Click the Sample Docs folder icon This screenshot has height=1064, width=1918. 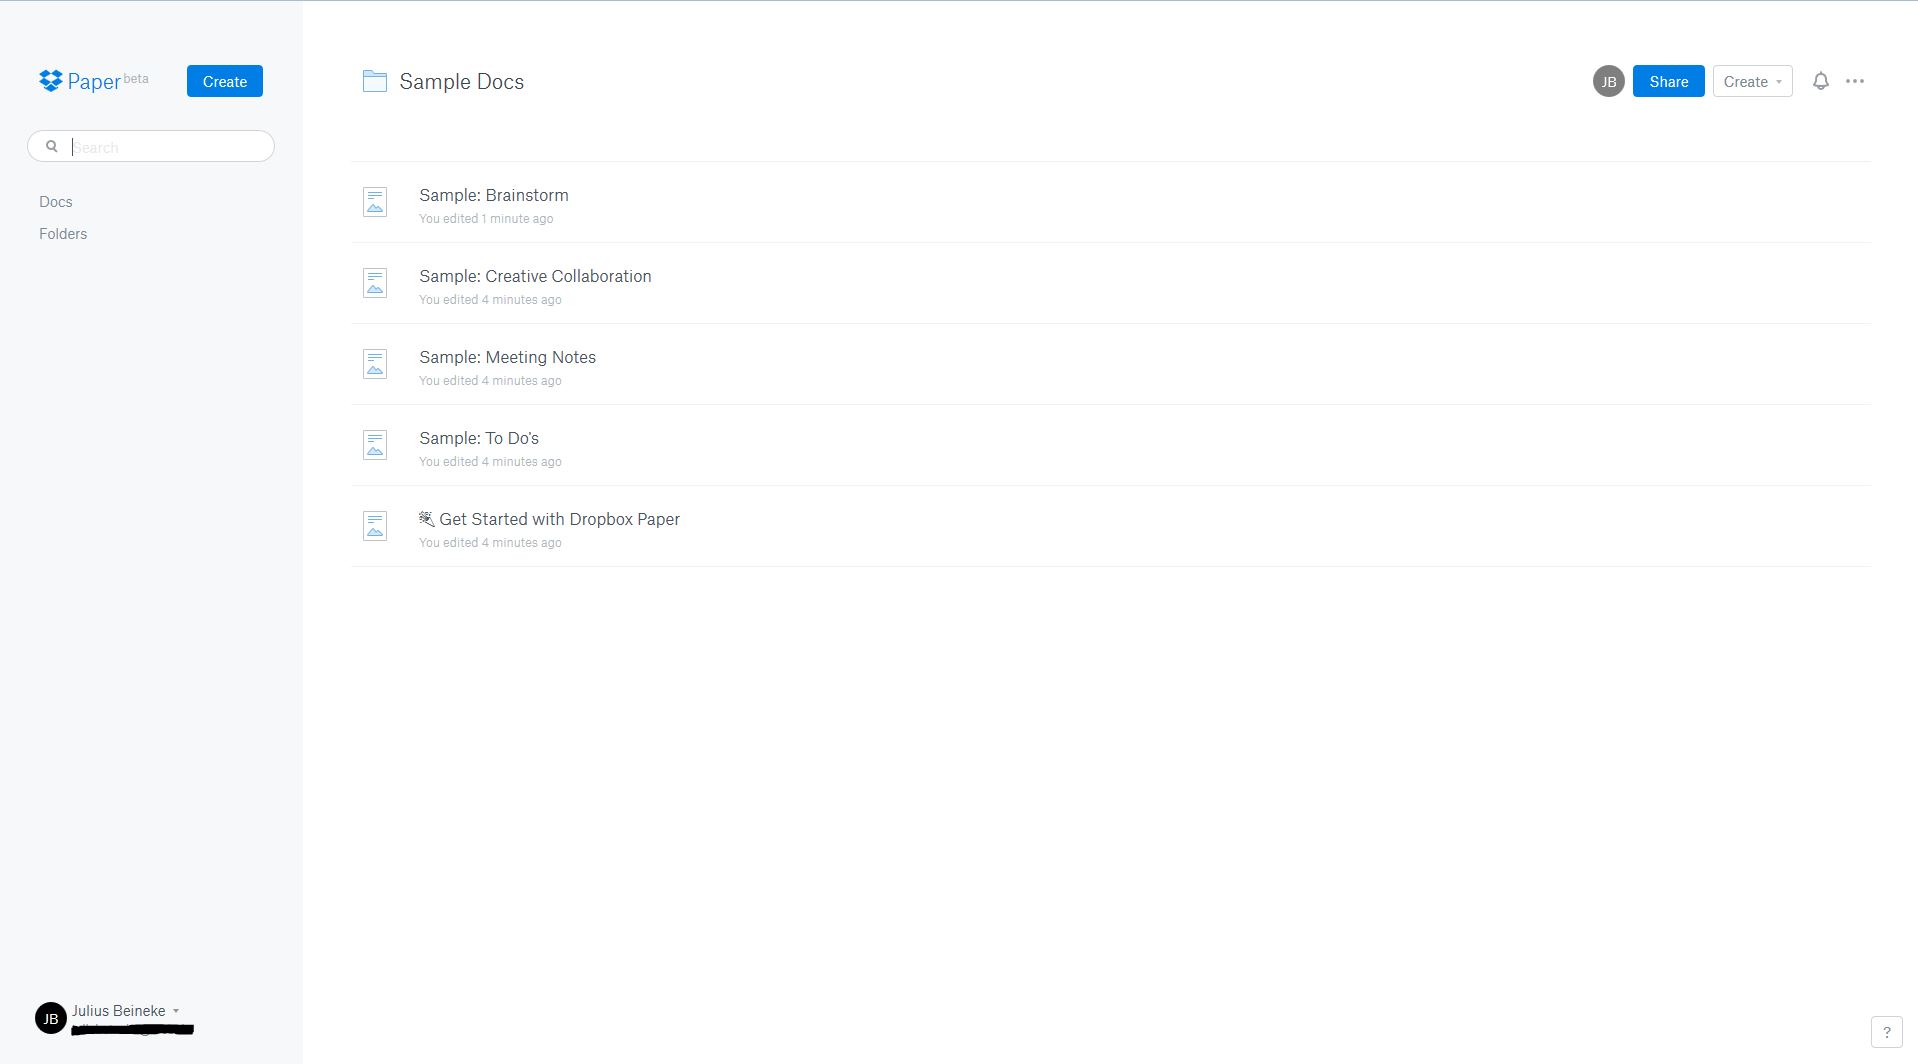pos(374,81)
